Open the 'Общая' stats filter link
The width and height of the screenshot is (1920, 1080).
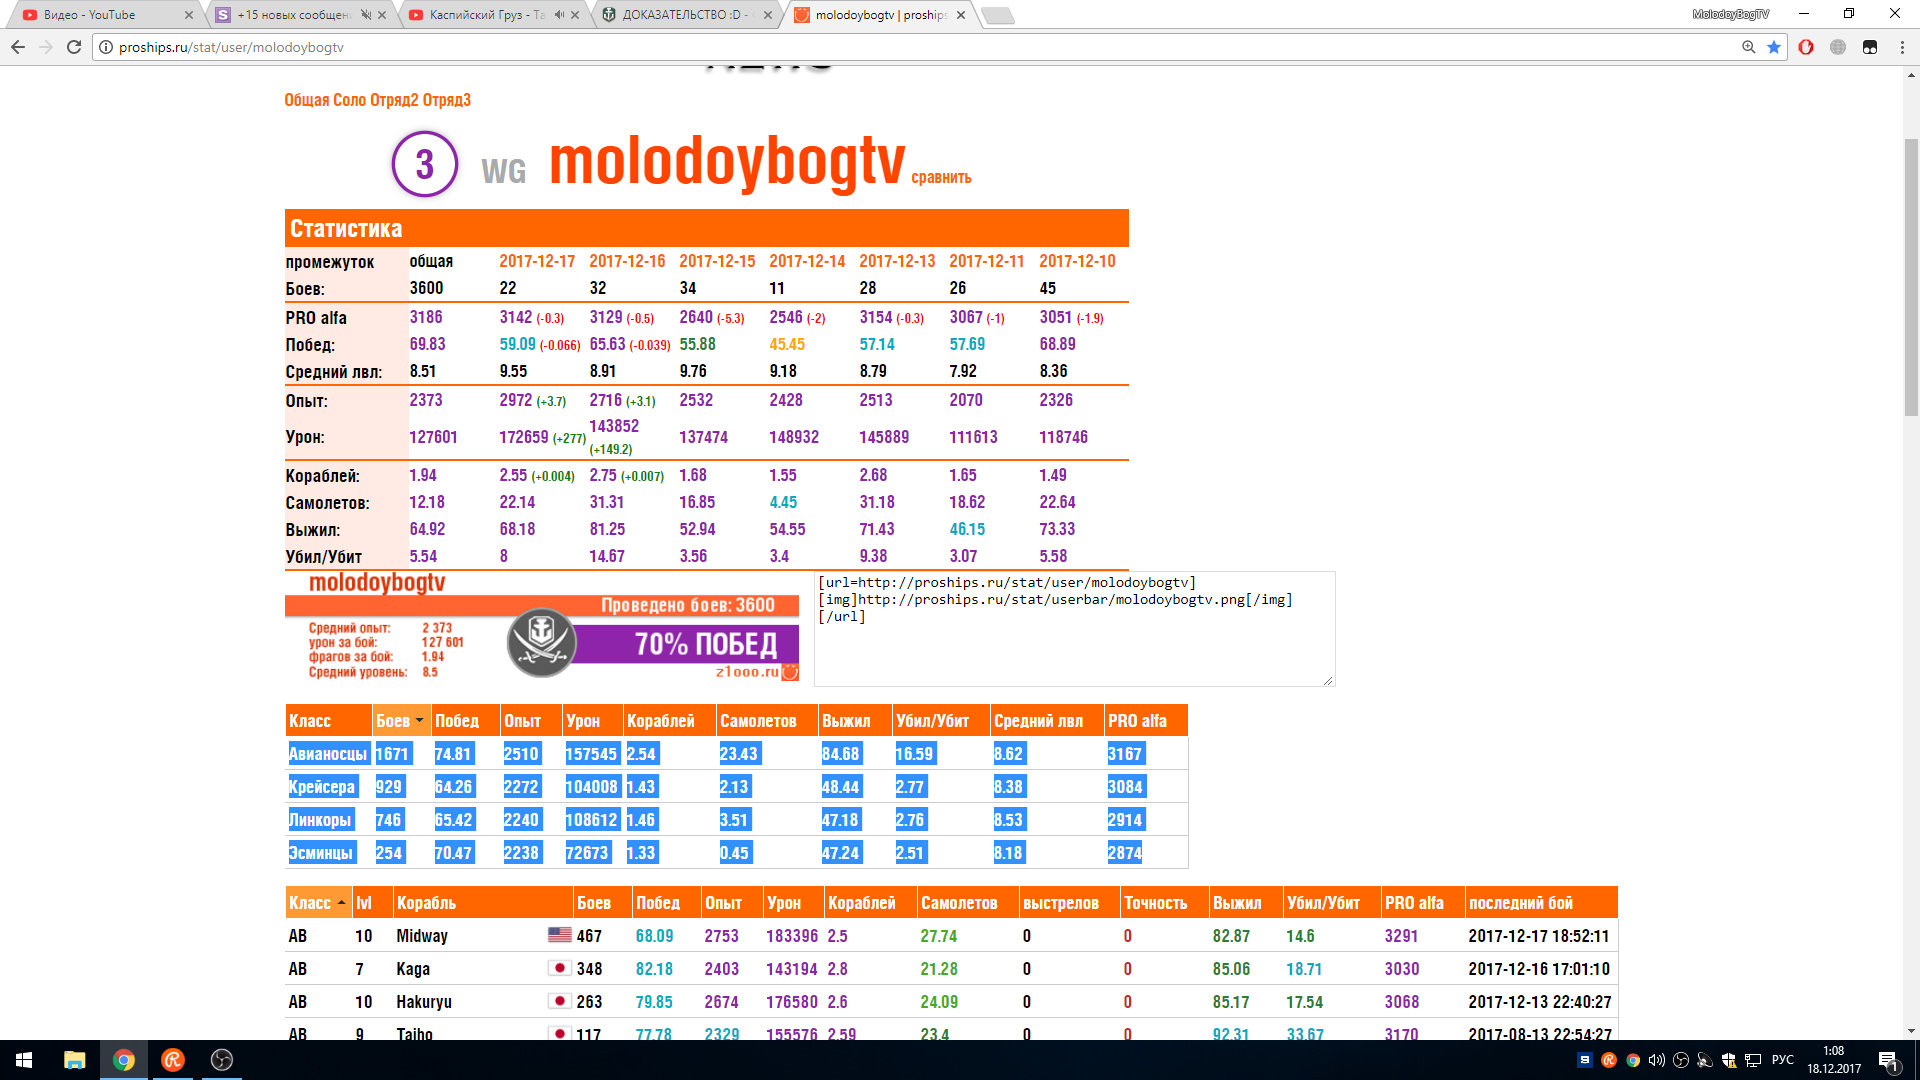tap(307, 100)
